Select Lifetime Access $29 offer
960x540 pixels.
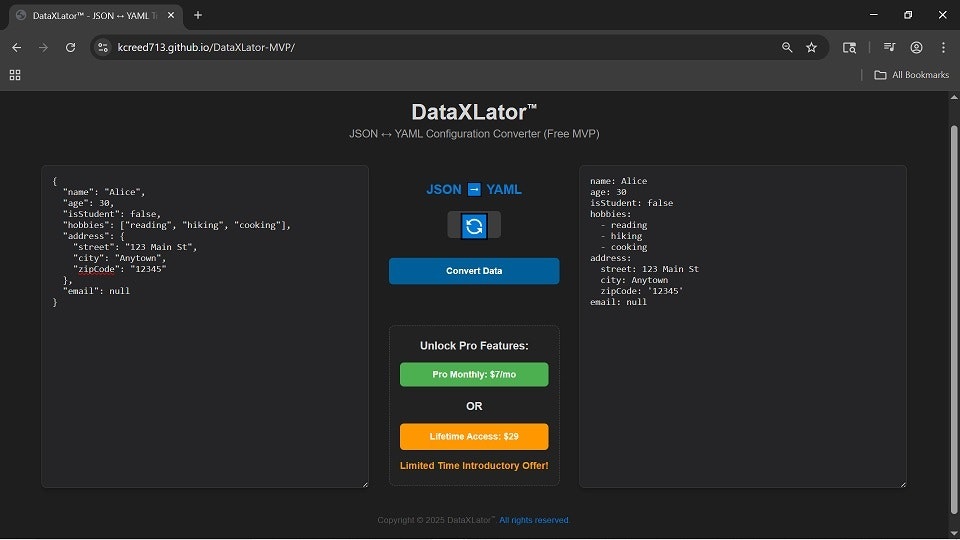[x=474, y=437]
